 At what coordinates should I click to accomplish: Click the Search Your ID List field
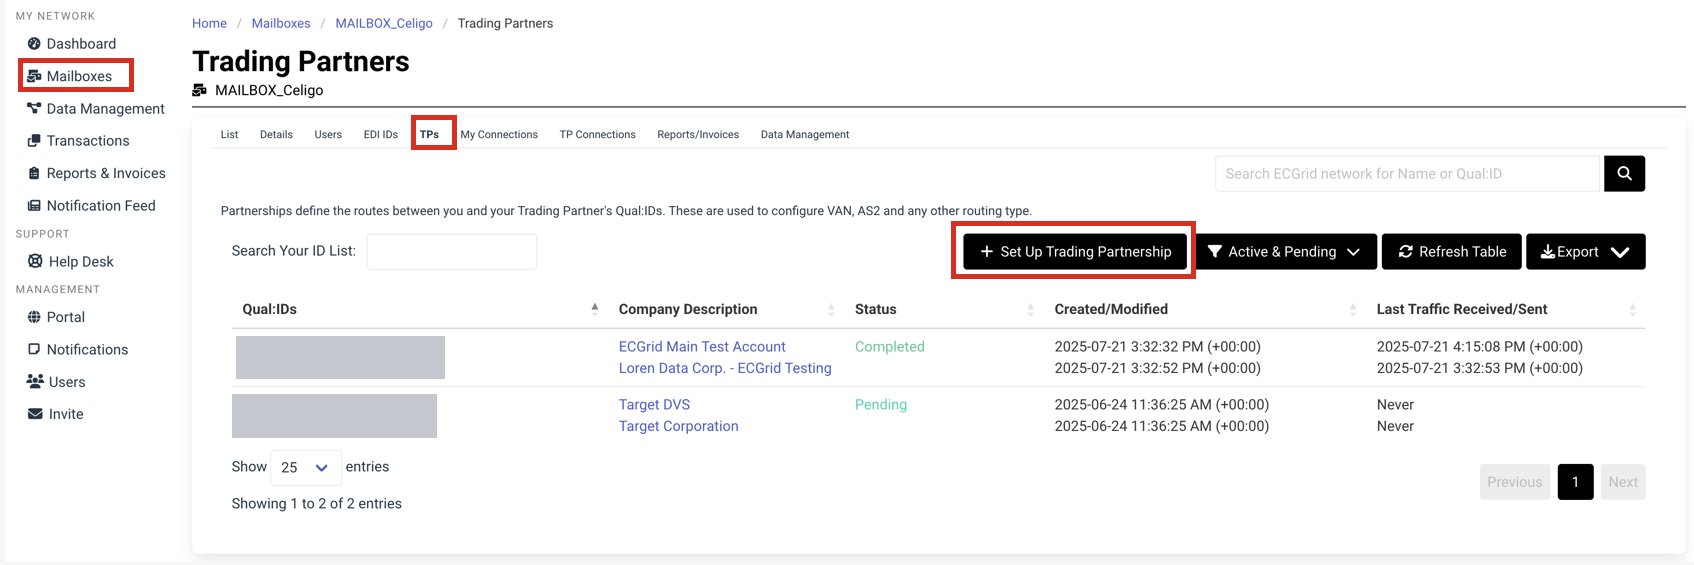point(451,251)
